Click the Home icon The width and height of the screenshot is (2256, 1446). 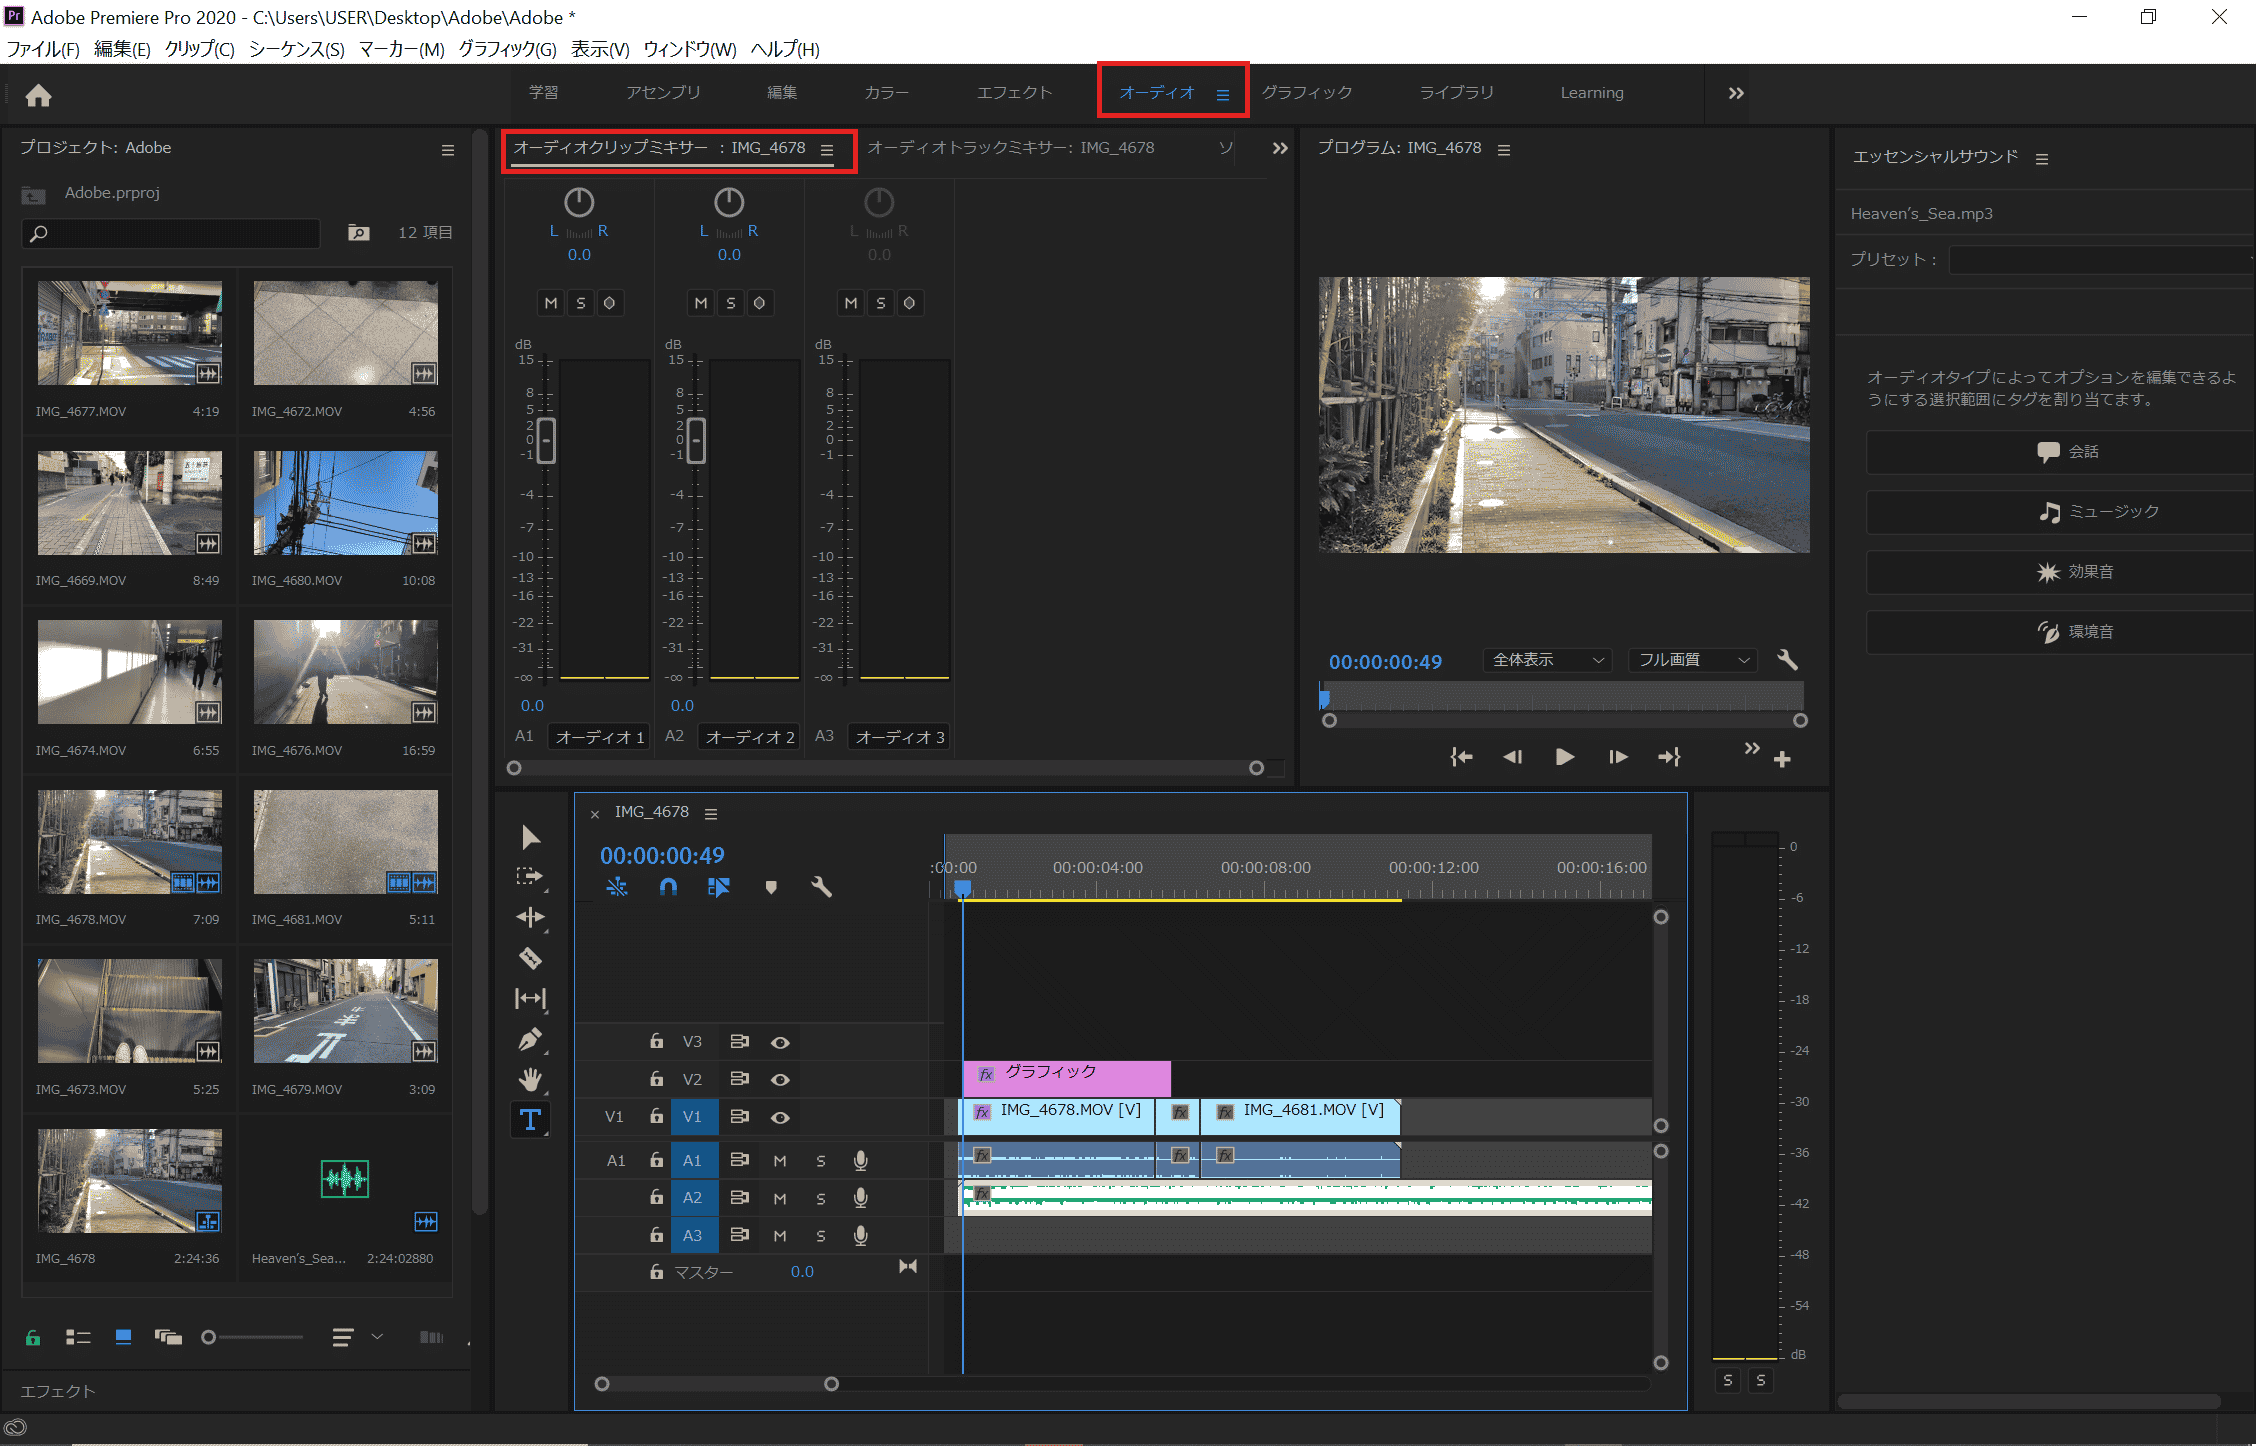[38, 95]
